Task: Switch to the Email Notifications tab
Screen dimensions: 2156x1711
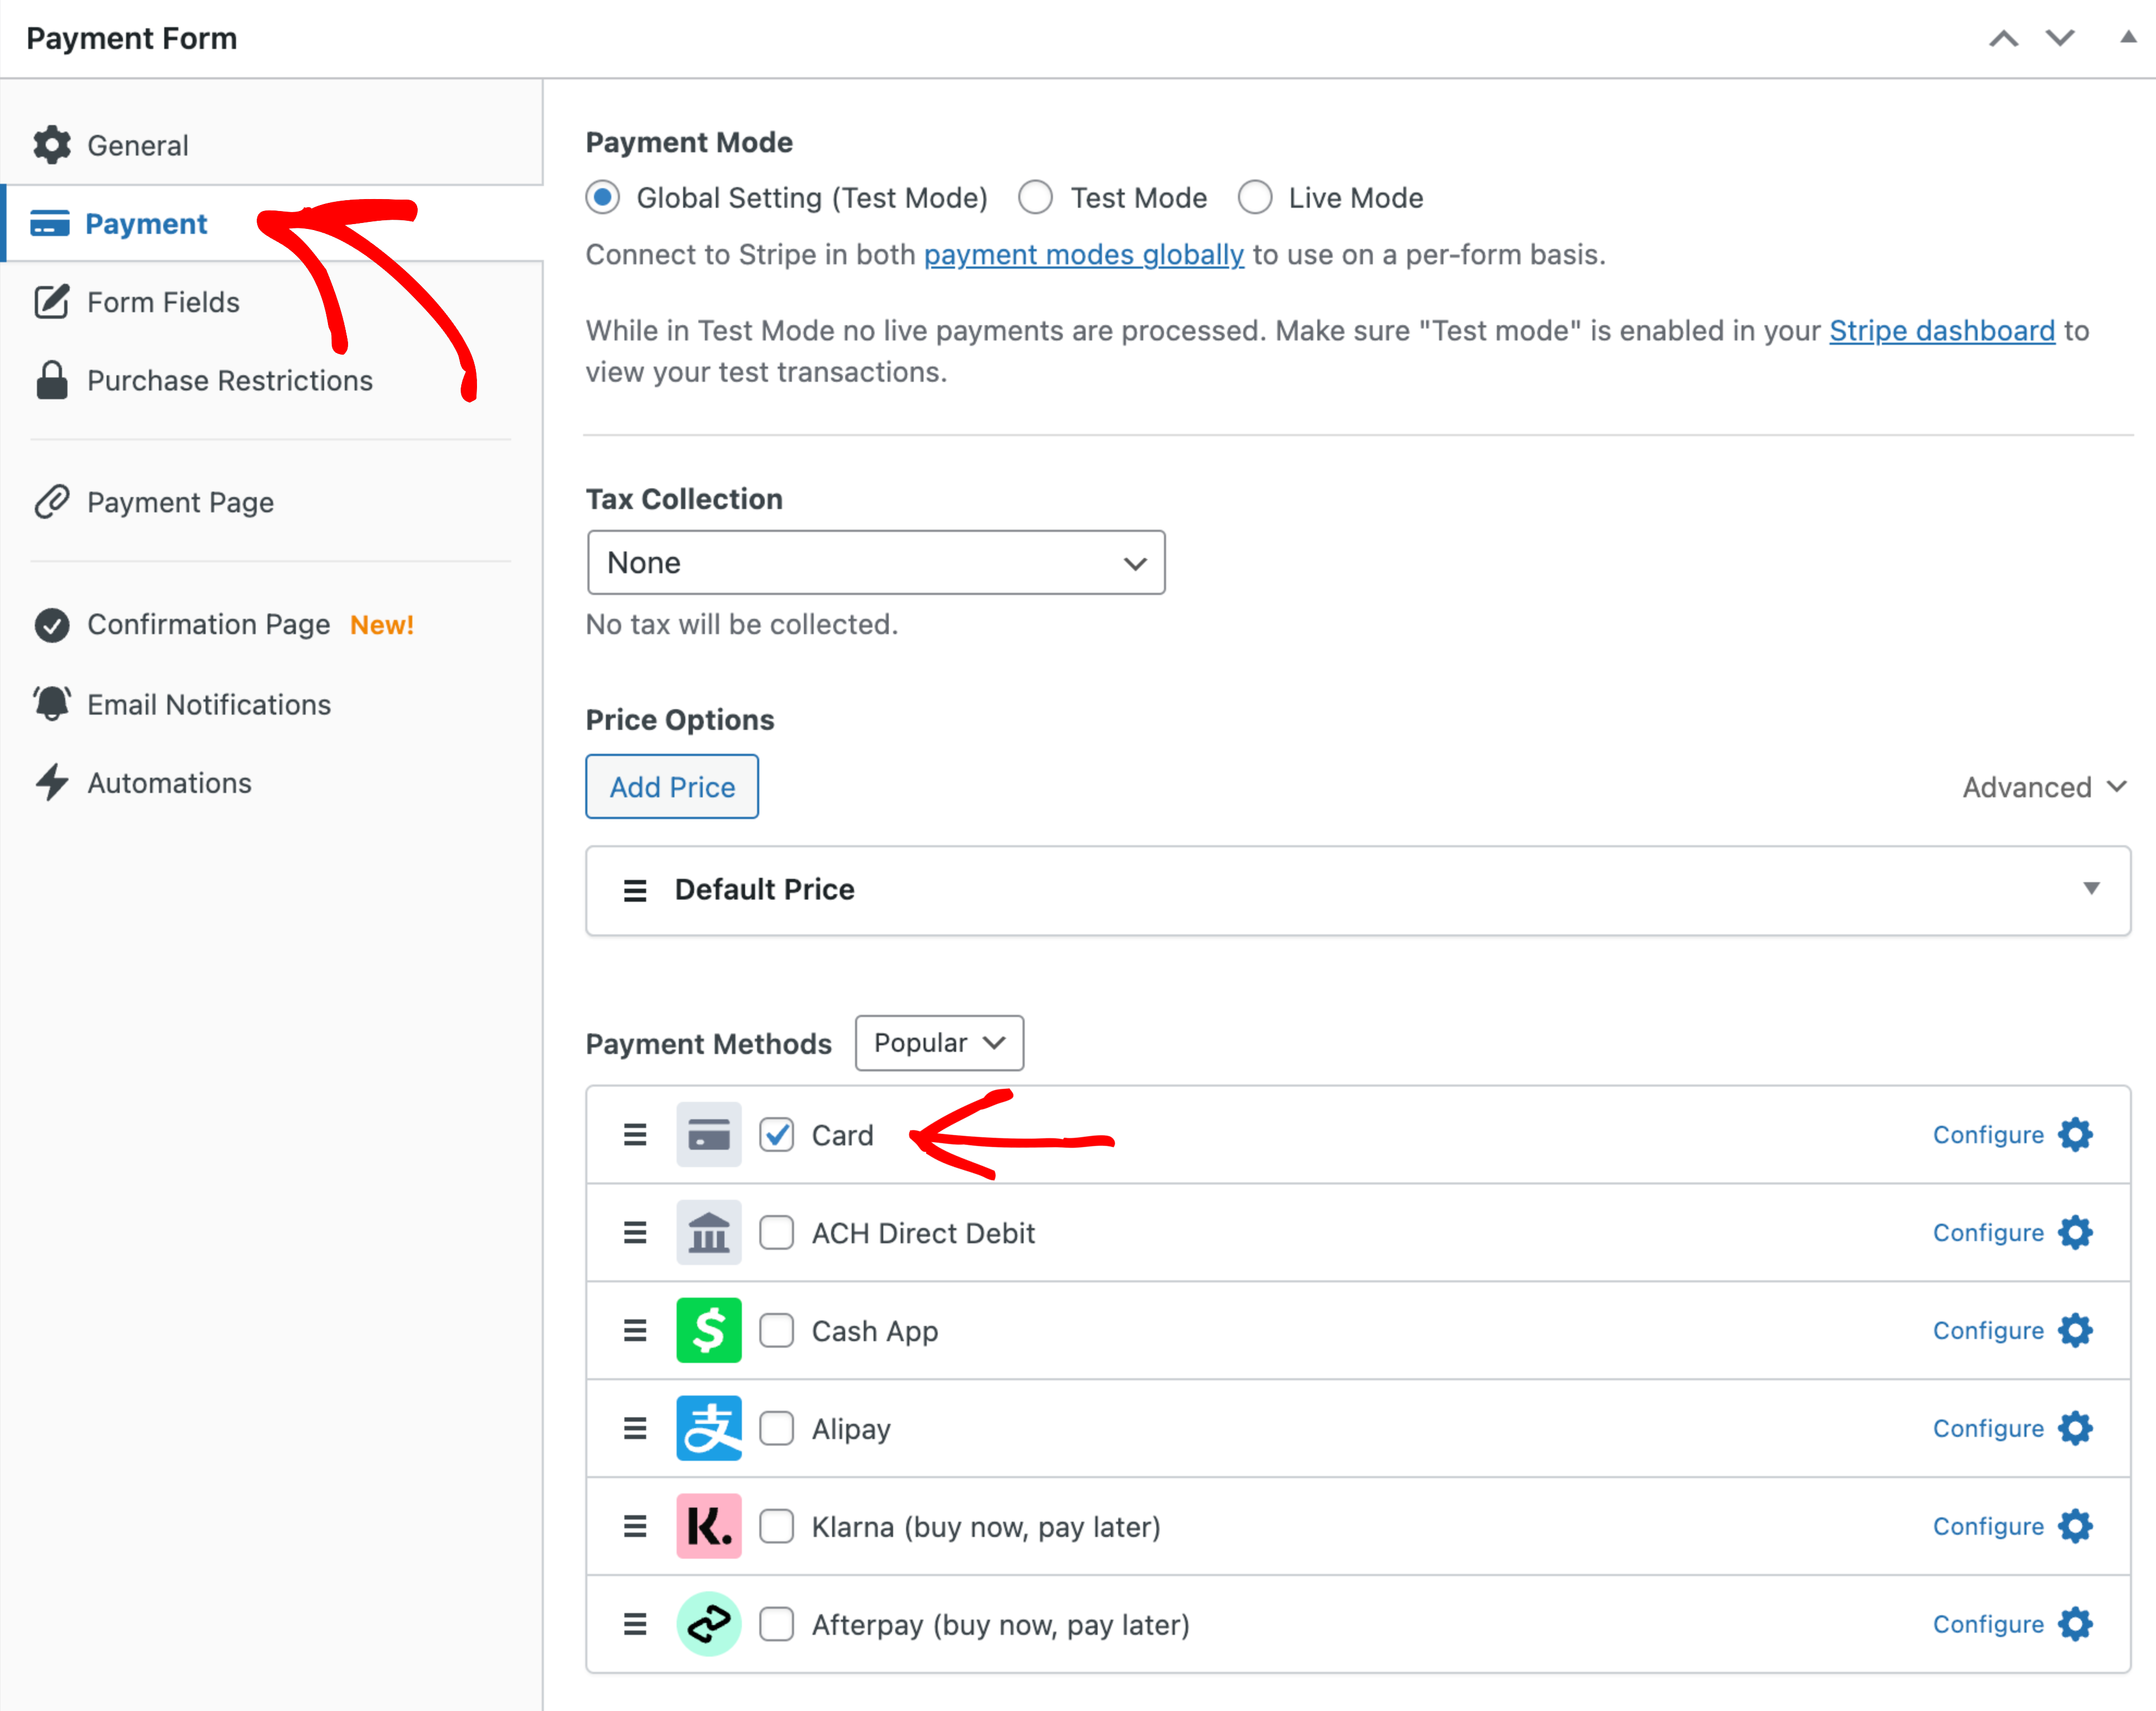Action: (208, 705)
